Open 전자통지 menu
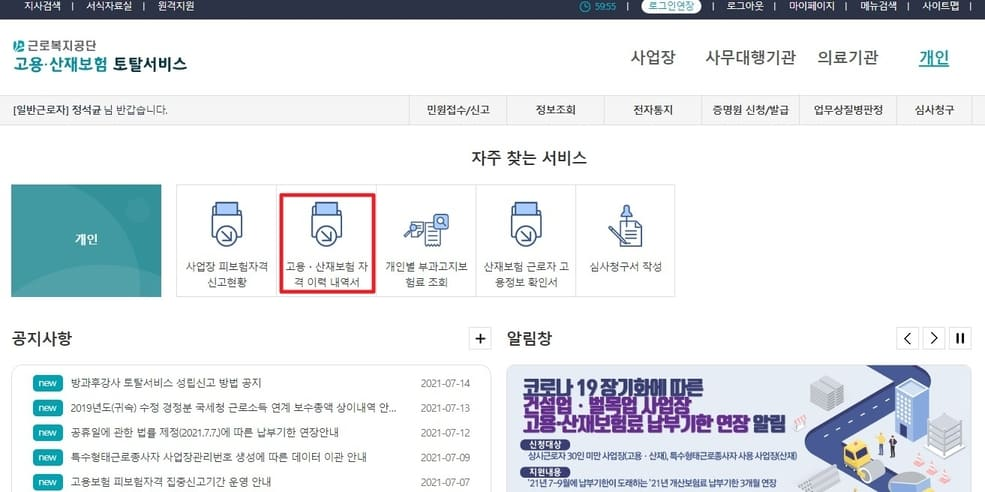This screenshot has height=492, width=985. pos(653,110)
